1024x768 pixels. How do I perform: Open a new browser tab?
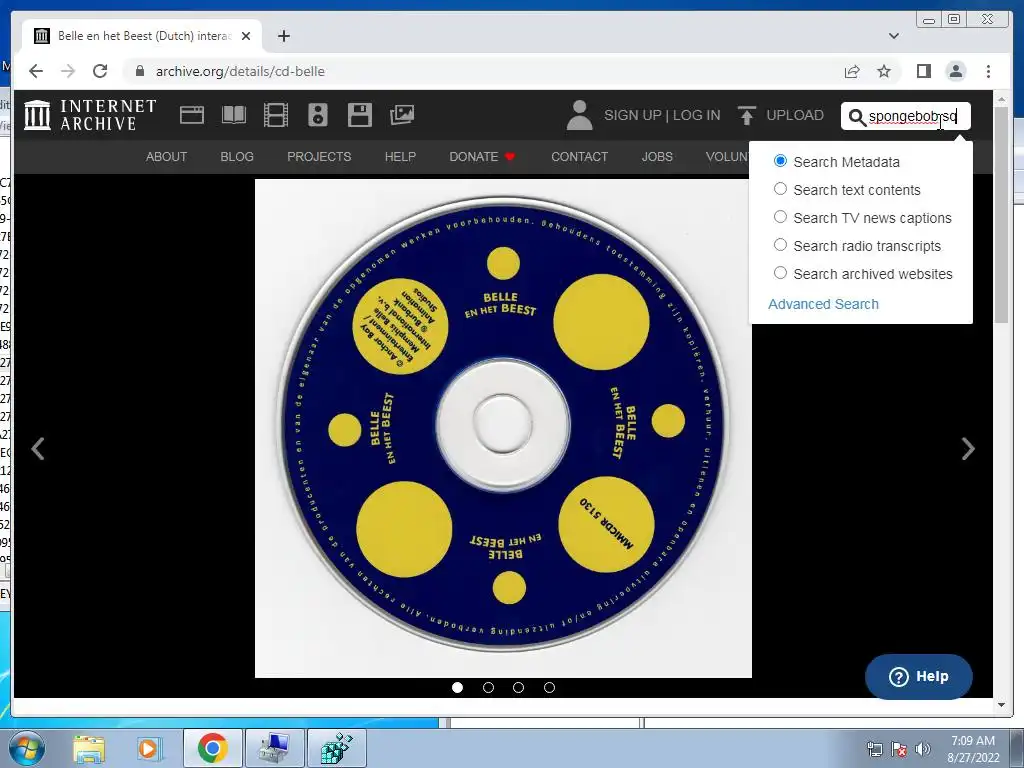click(x=283, y=36)
